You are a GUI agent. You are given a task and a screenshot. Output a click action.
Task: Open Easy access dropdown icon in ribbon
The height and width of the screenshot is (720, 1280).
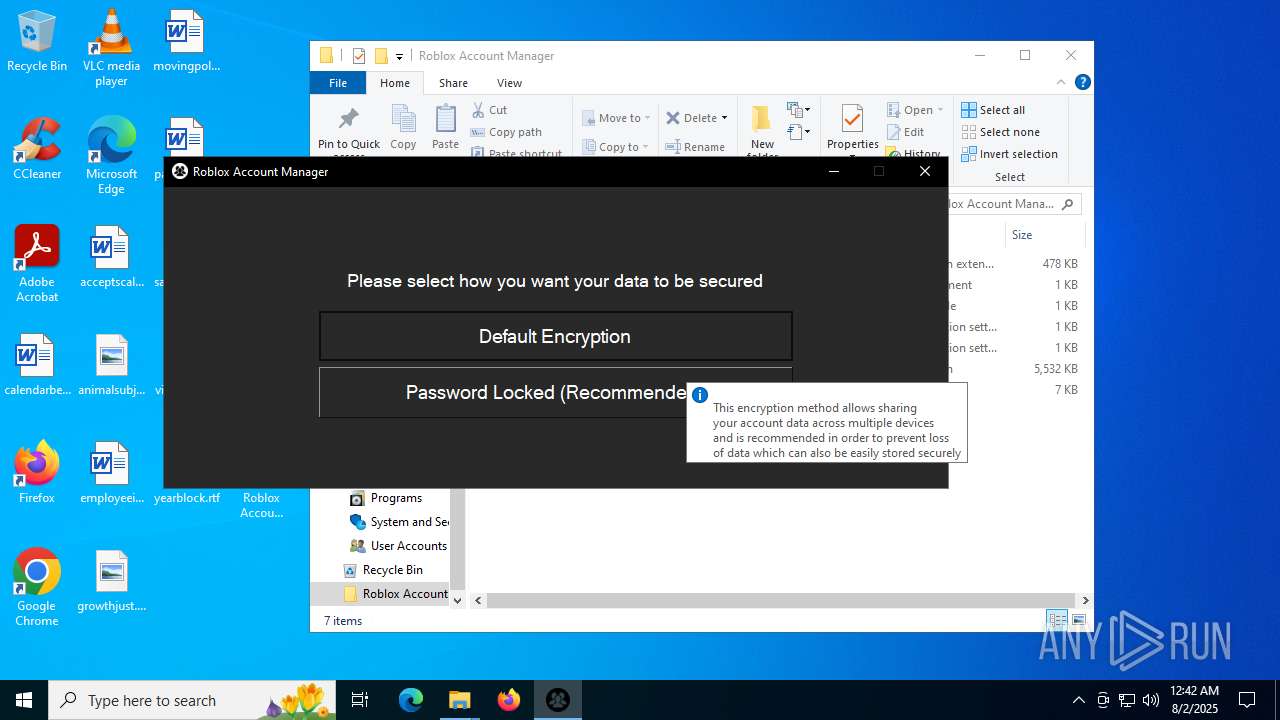798,132
